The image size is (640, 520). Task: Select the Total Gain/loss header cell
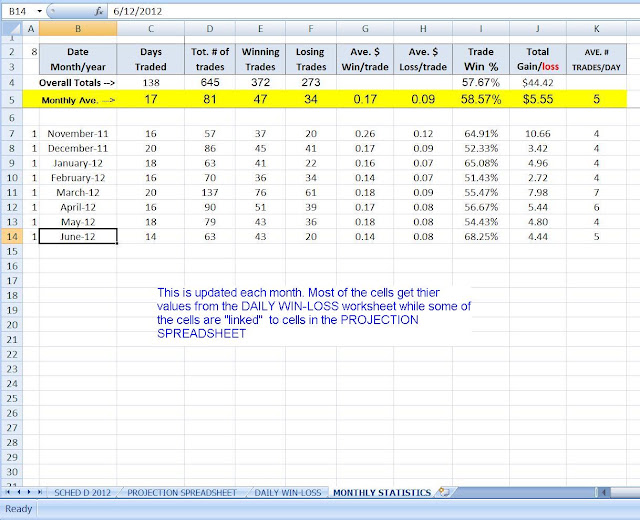538,59
